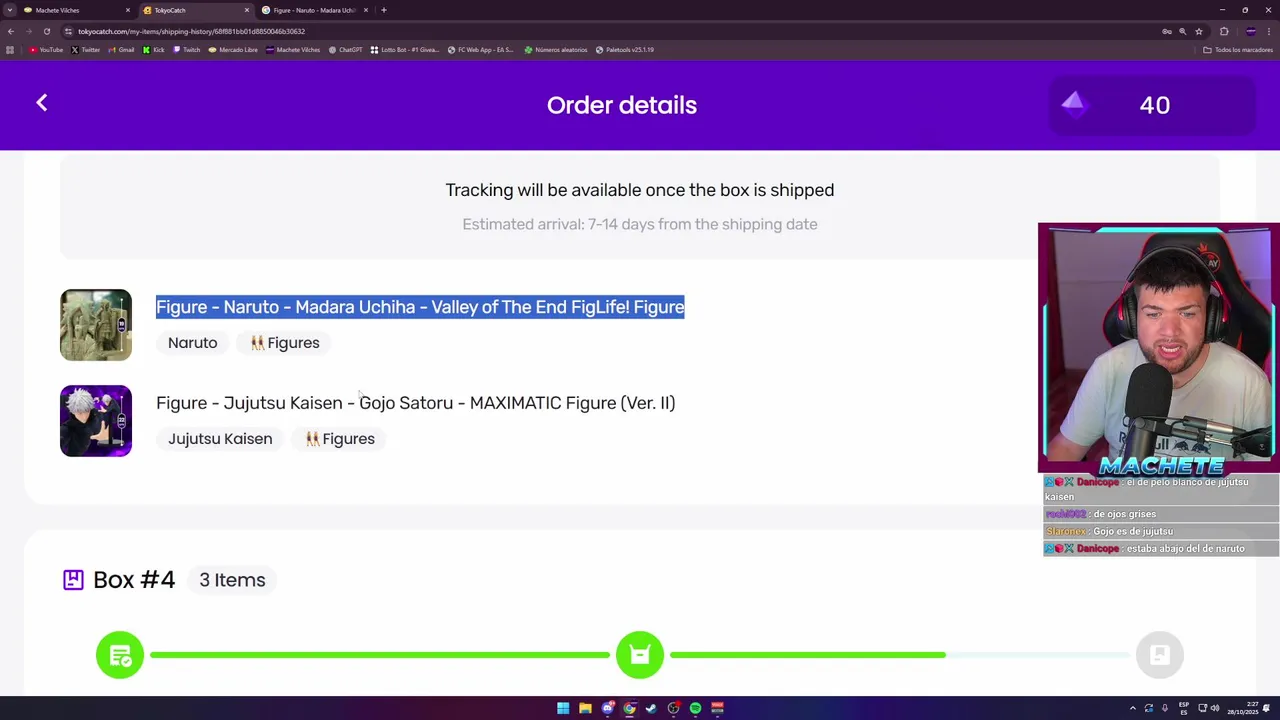Open the Machete Vilches bookmark
This screenshot has width=1280, height=720.
[293, 50]
